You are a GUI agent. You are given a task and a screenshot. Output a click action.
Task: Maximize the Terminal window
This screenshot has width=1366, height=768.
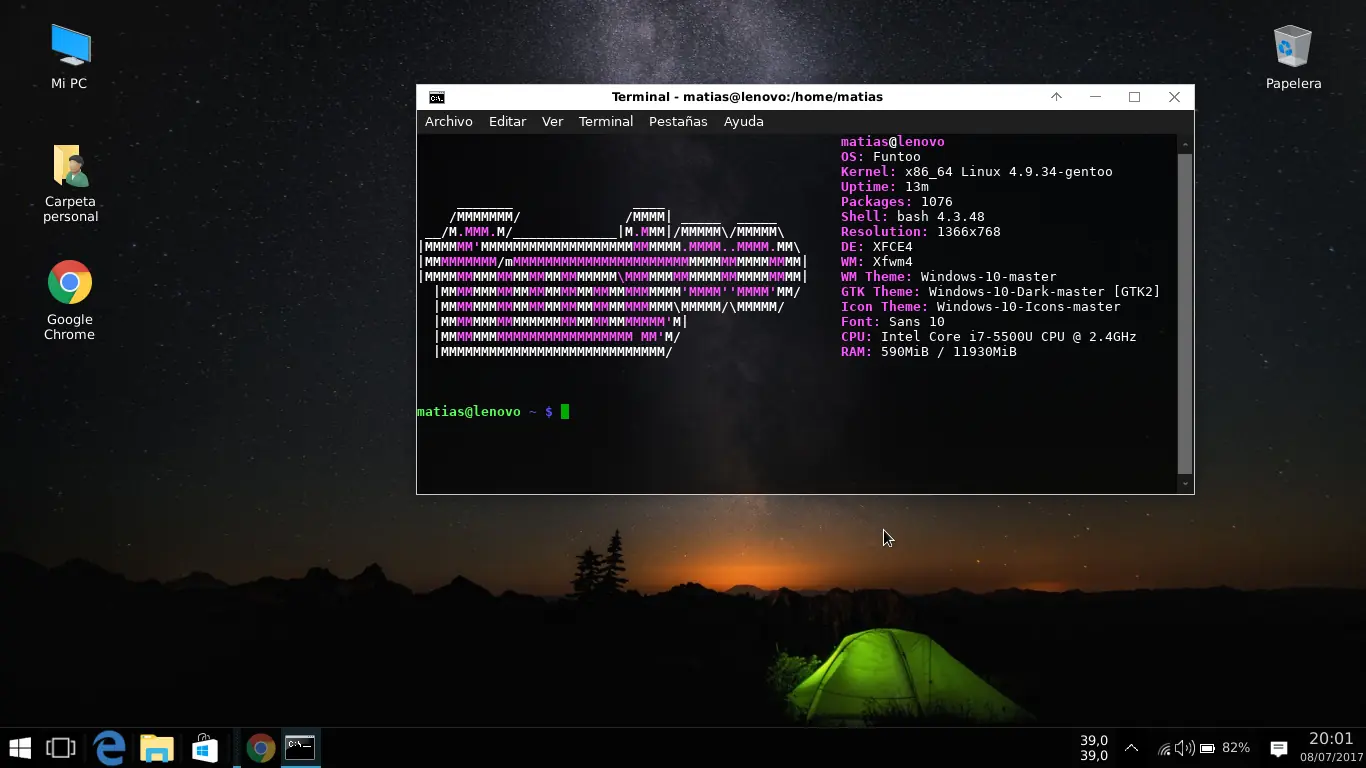(1134, 97)
